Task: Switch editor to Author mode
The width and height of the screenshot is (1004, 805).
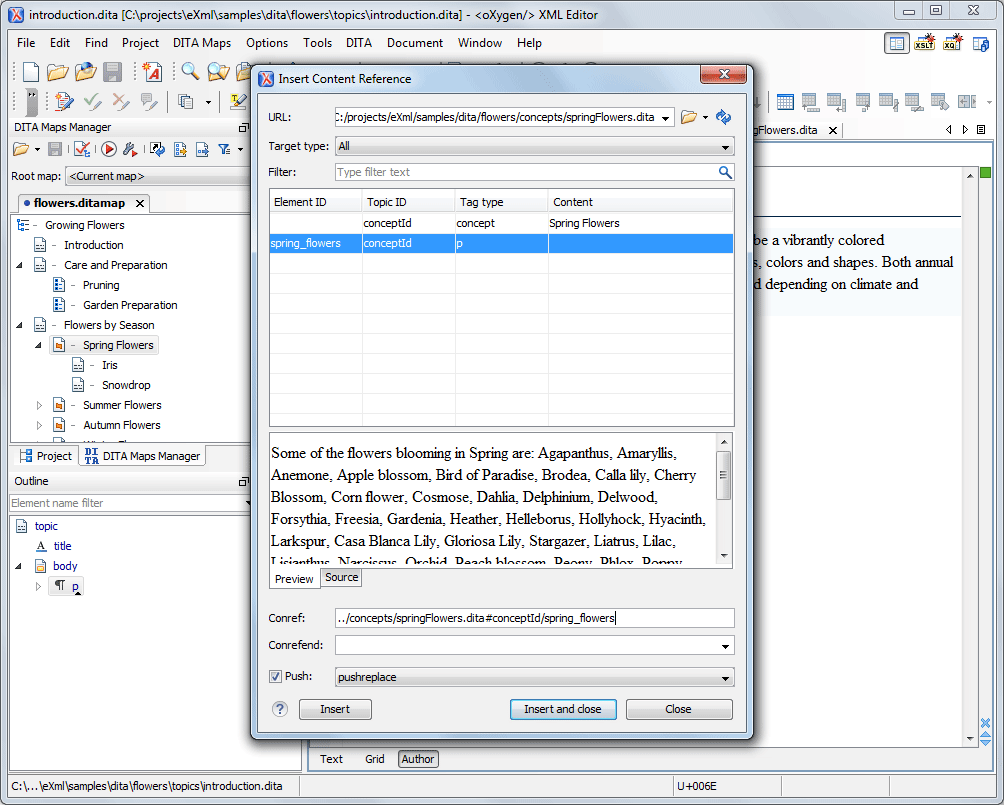Action: click(417, 759)
